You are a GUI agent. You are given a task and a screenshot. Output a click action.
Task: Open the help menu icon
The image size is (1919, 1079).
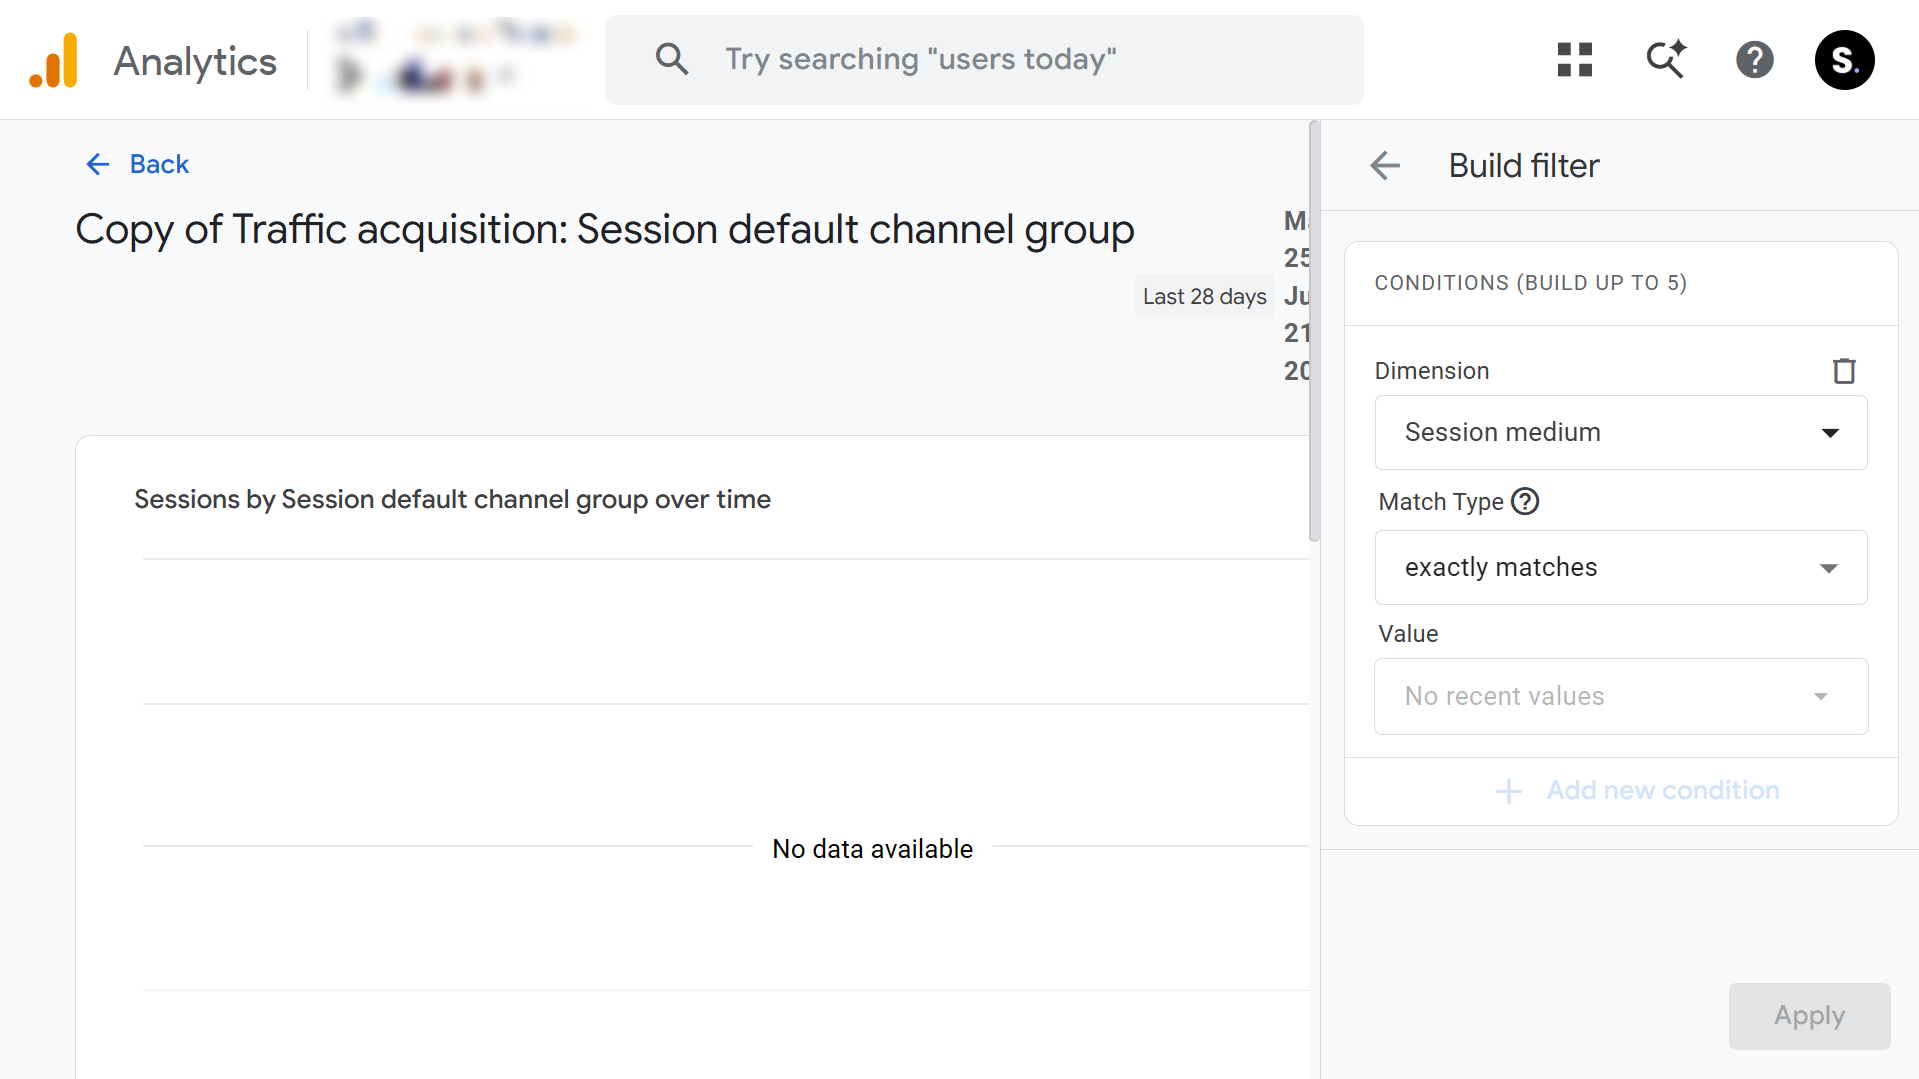pyautogui.click(x=1755, y=60)
